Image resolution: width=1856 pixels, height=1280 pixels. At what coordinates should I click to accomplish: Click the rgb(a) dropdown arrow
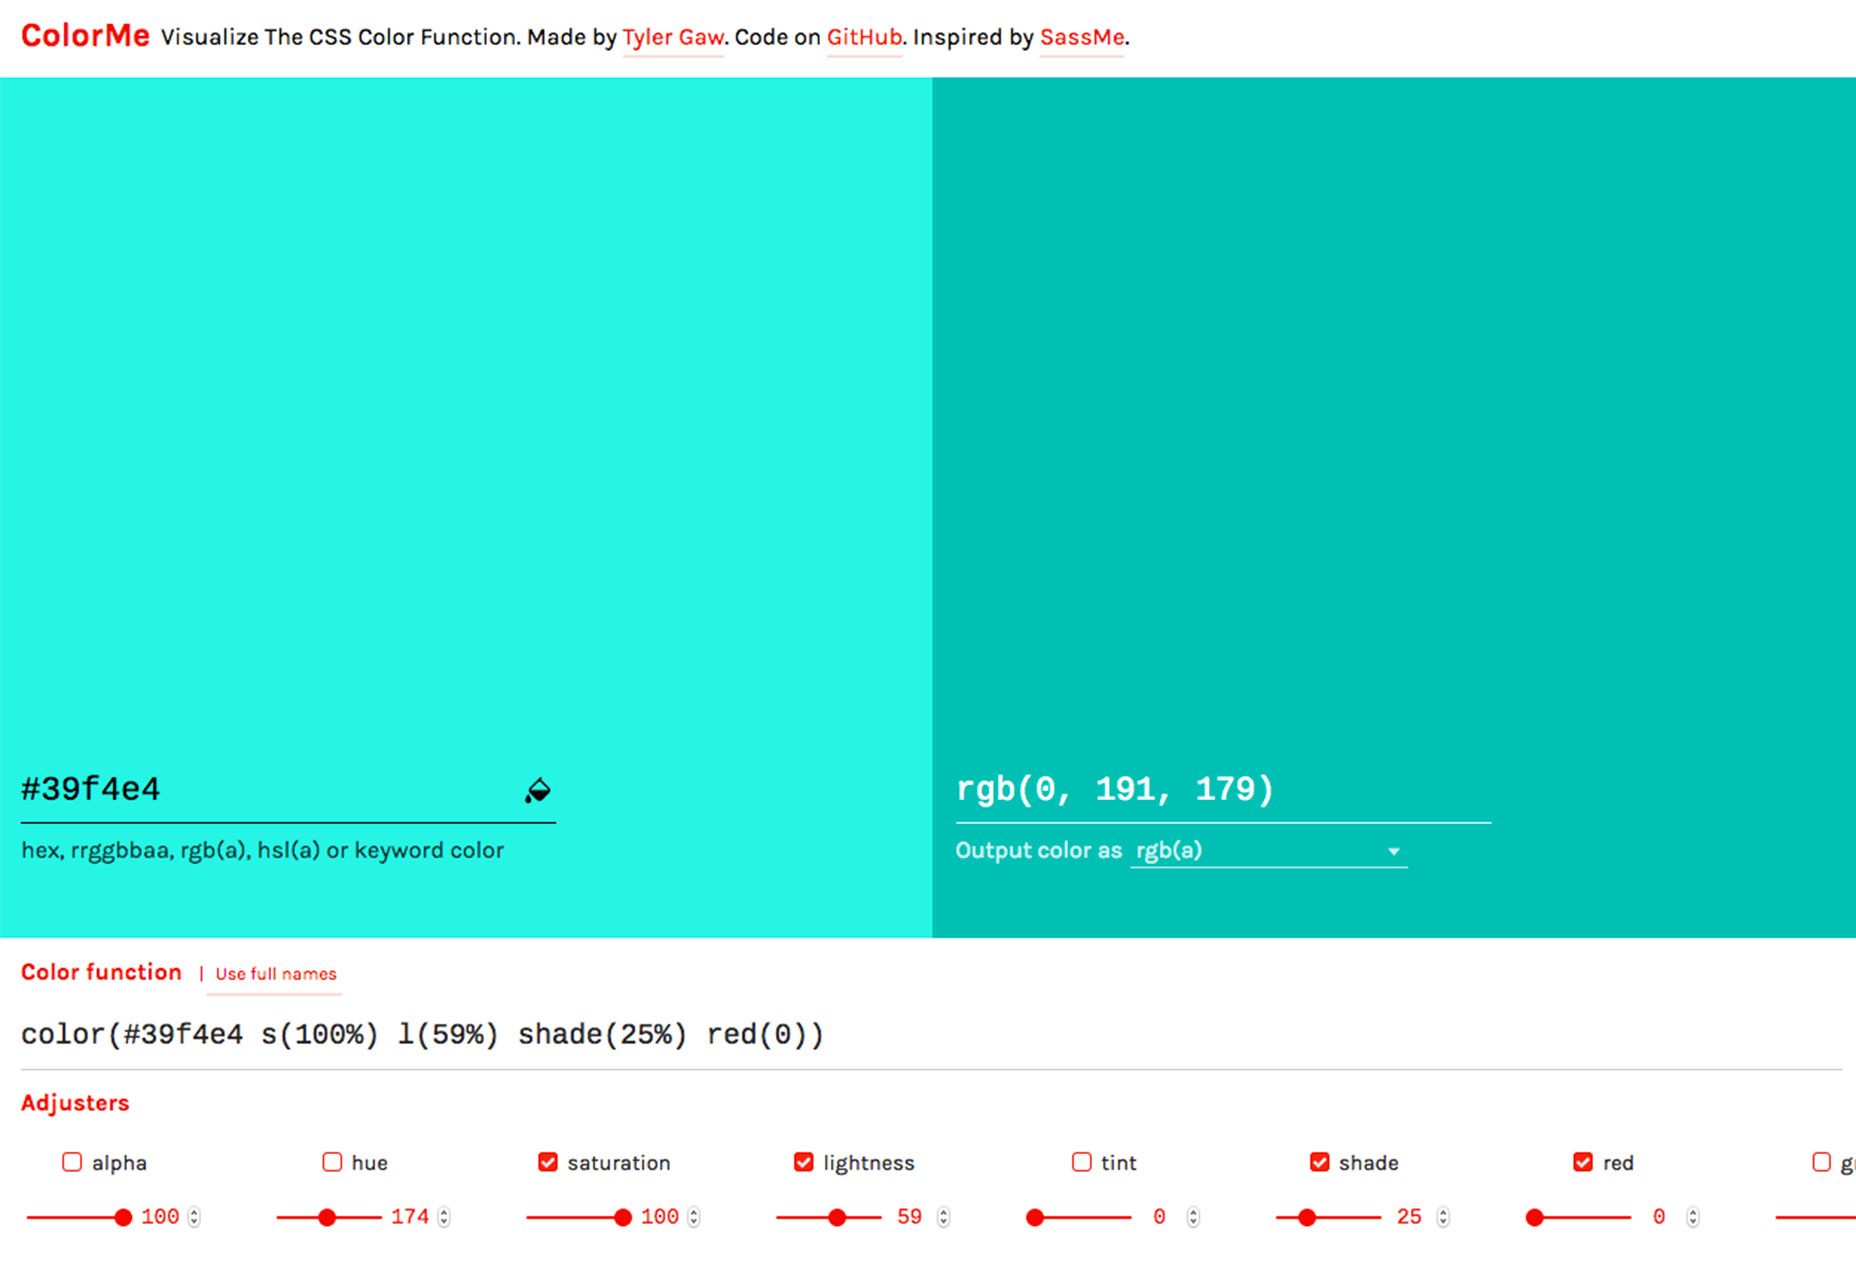click(x=1393, y=852)
